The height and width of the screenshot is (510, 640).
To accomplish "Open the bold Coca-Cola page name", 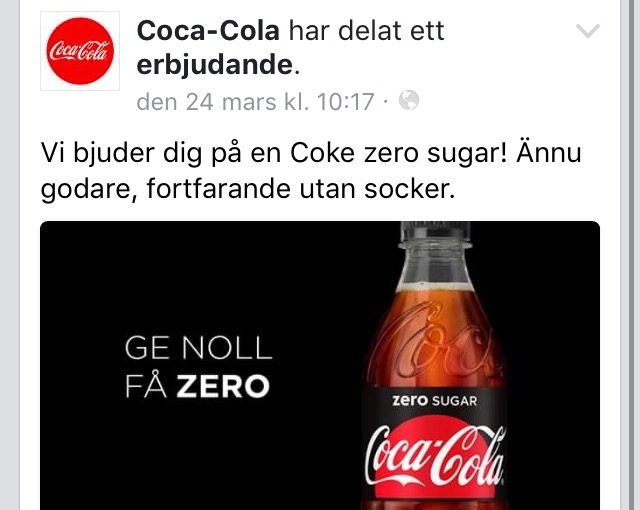I will coord(208,31).
